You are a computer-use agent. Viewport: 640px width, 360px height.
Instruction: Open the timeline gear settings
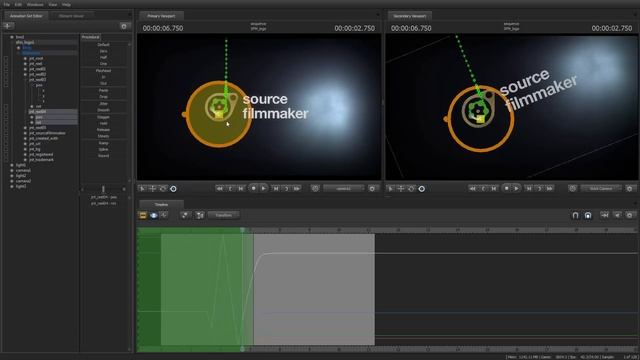tap(629, 215)
